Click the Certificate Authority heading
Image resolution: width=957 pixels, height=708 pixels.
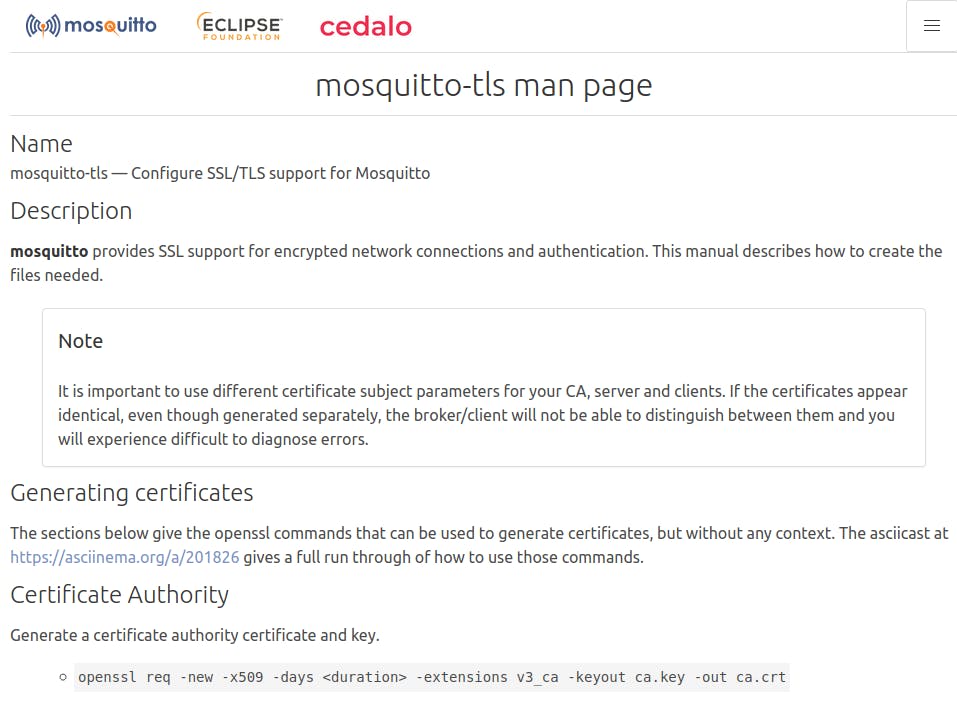(119, 595)
